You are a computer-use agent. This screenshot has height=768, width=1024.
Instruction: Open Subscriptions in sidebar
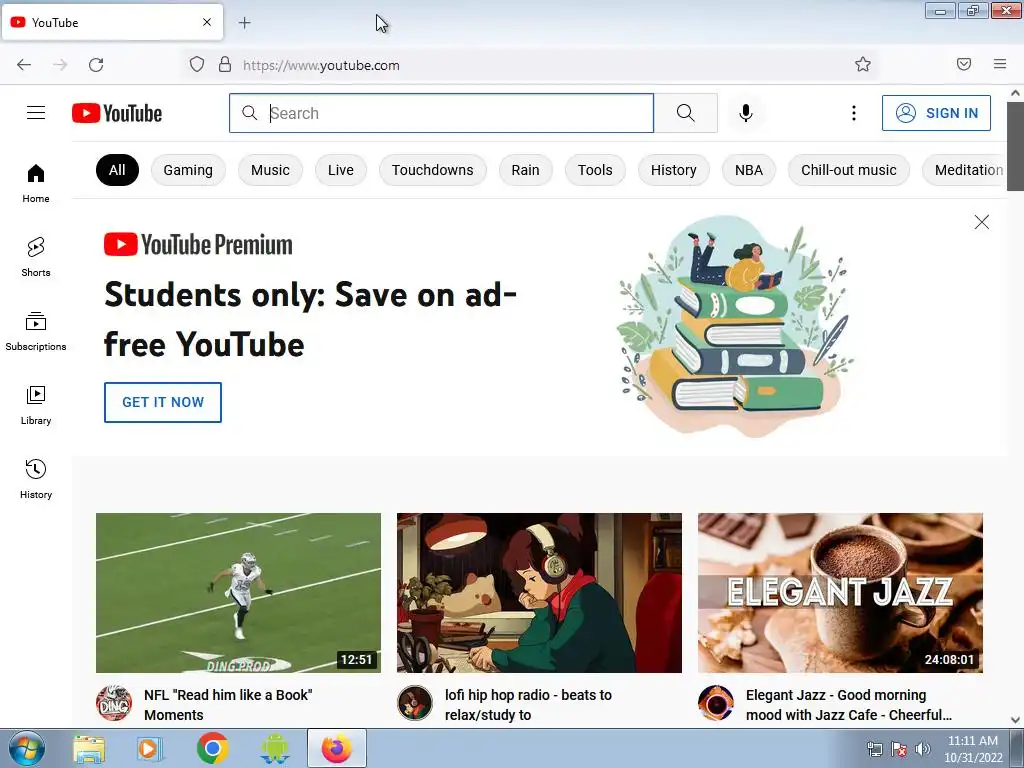pos(36,332)
